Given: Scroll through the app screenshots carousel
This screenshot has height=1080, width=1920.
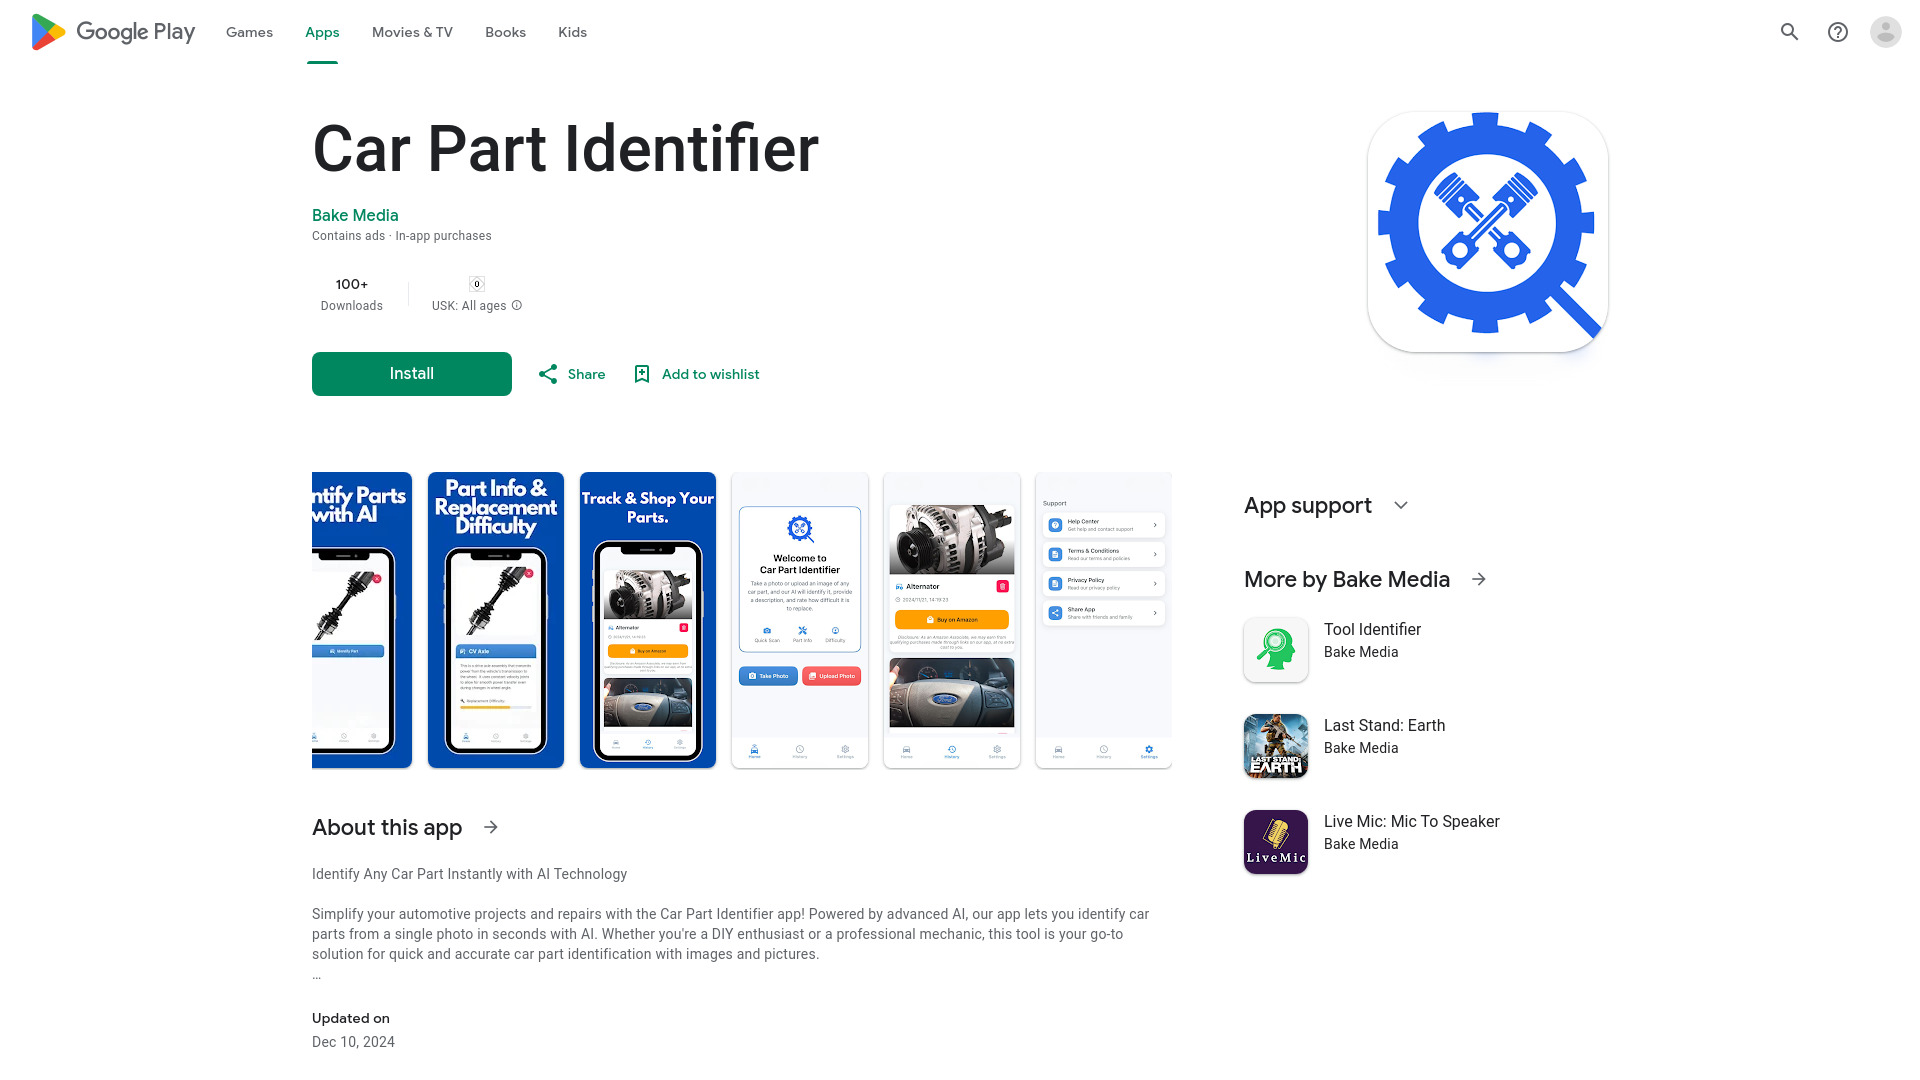Looking at the screenshot, I should tap(1156, 620).
